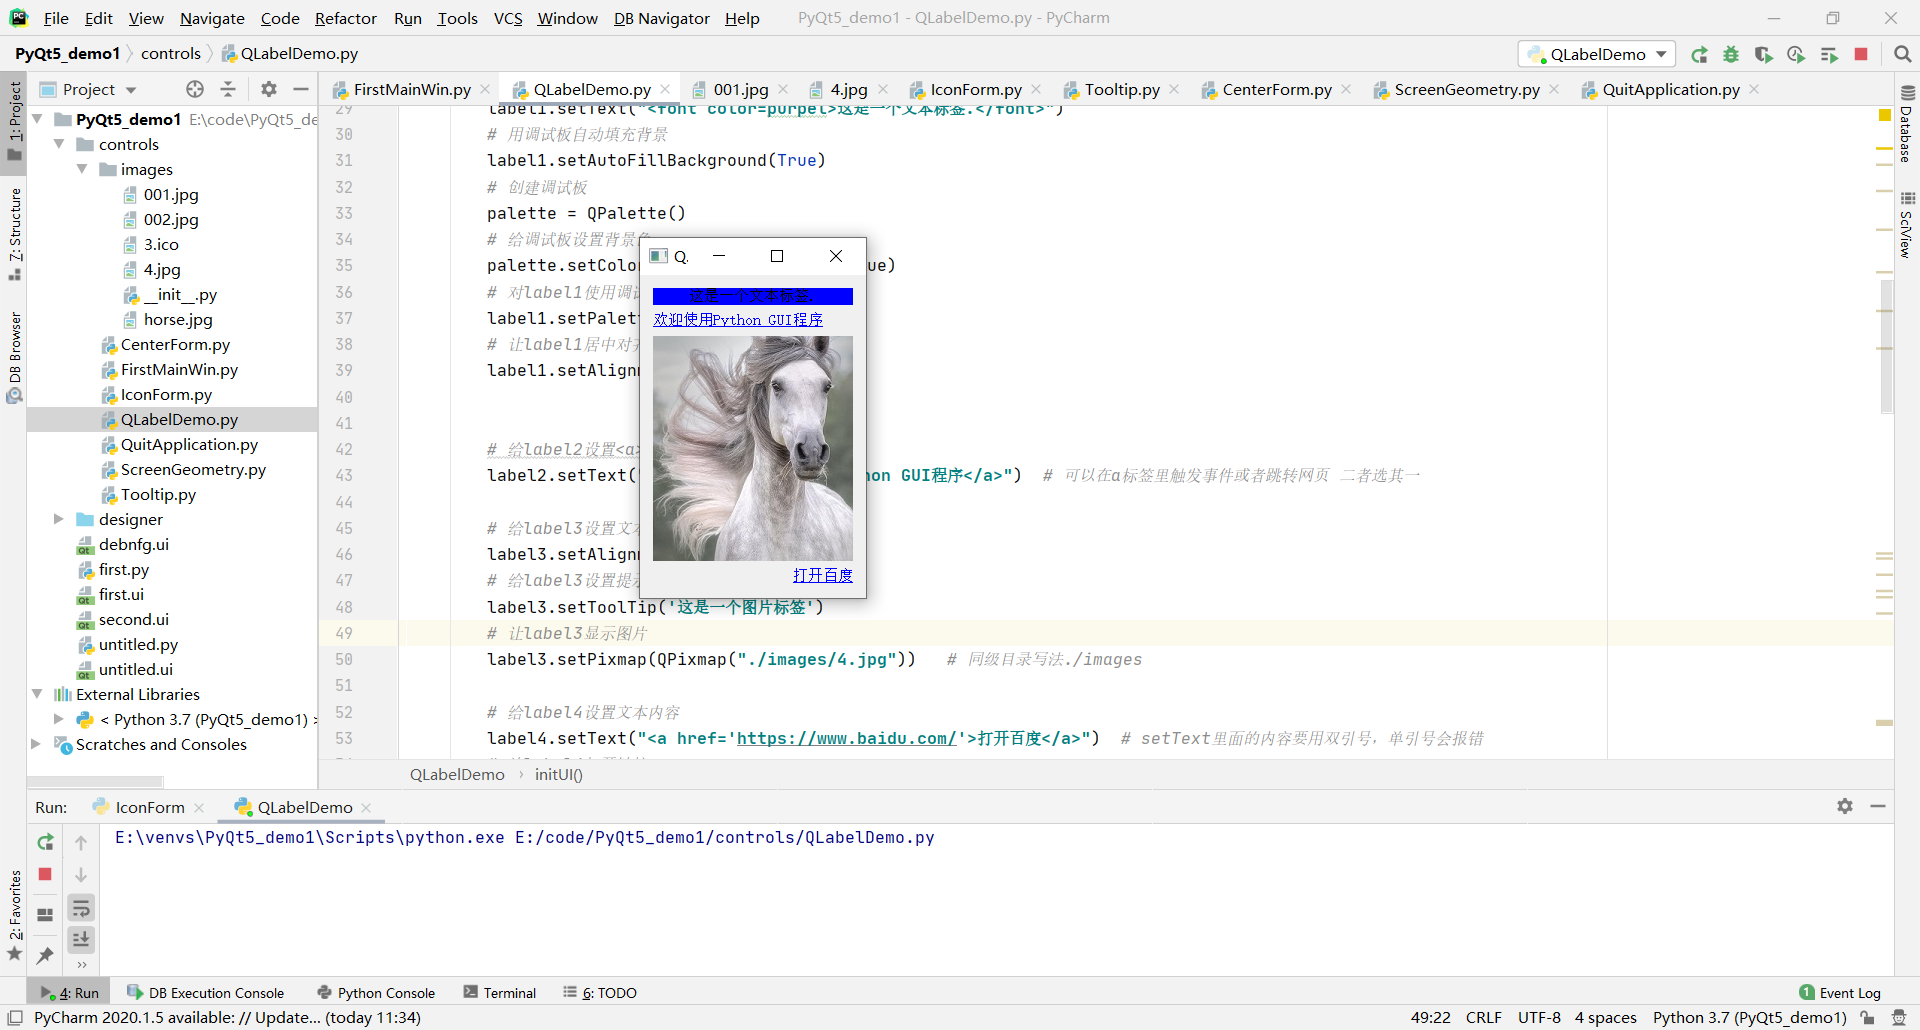The width and height of the screenshot is (1920, 1030).
Task: Open DB Execution Console
Action: tap(206, 992)
